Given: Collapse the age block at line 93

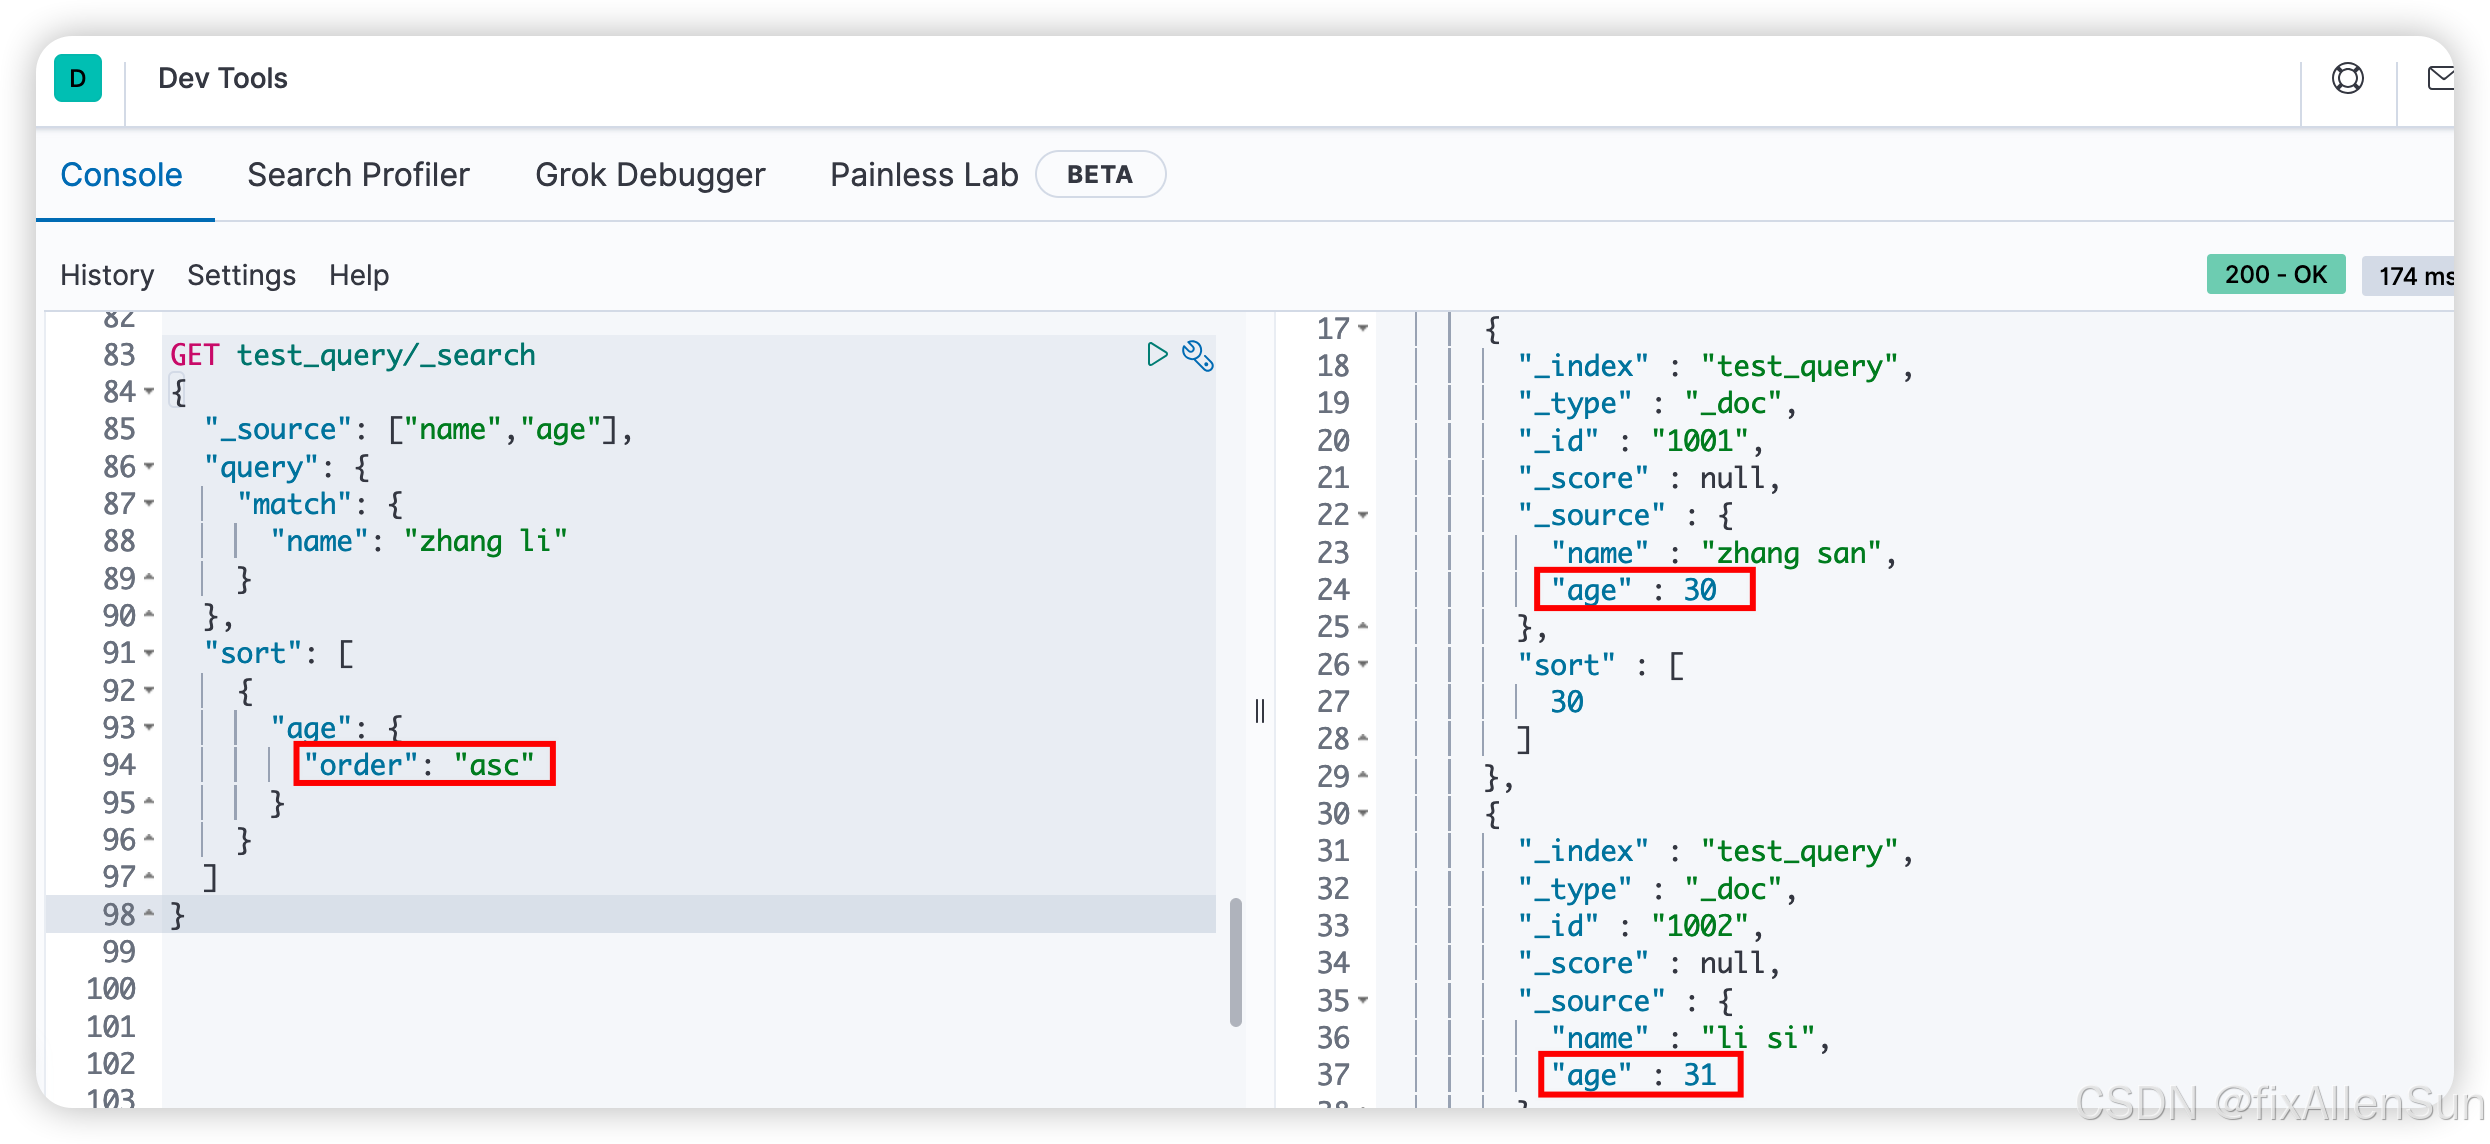Looking at the screenshot, I should coord(149,728).
